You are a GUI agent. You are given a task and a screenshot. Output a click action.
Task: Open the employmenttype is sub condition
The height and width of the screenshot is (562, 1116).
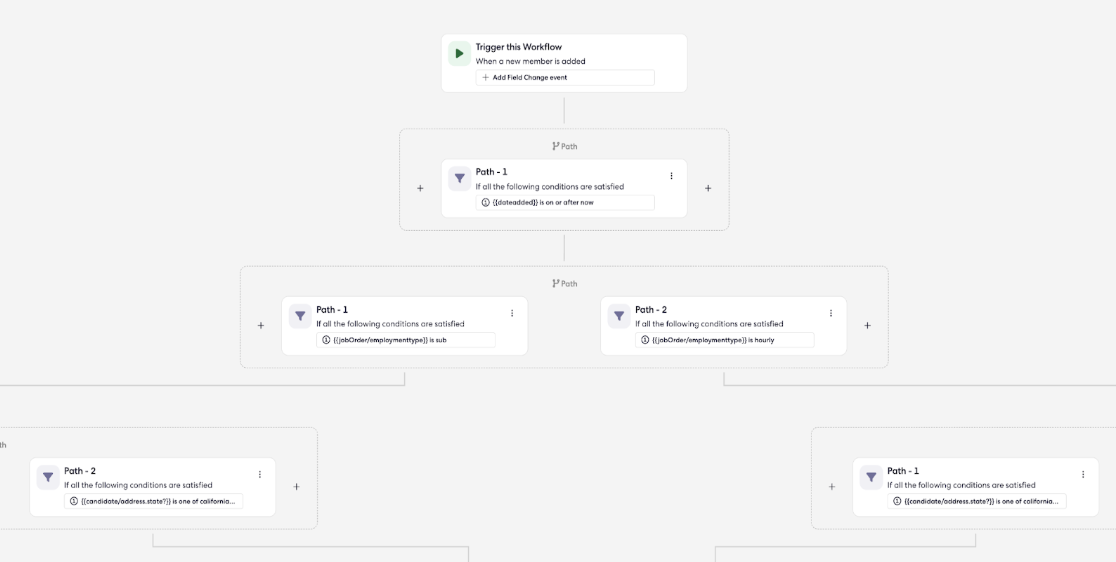click(406, 340)
